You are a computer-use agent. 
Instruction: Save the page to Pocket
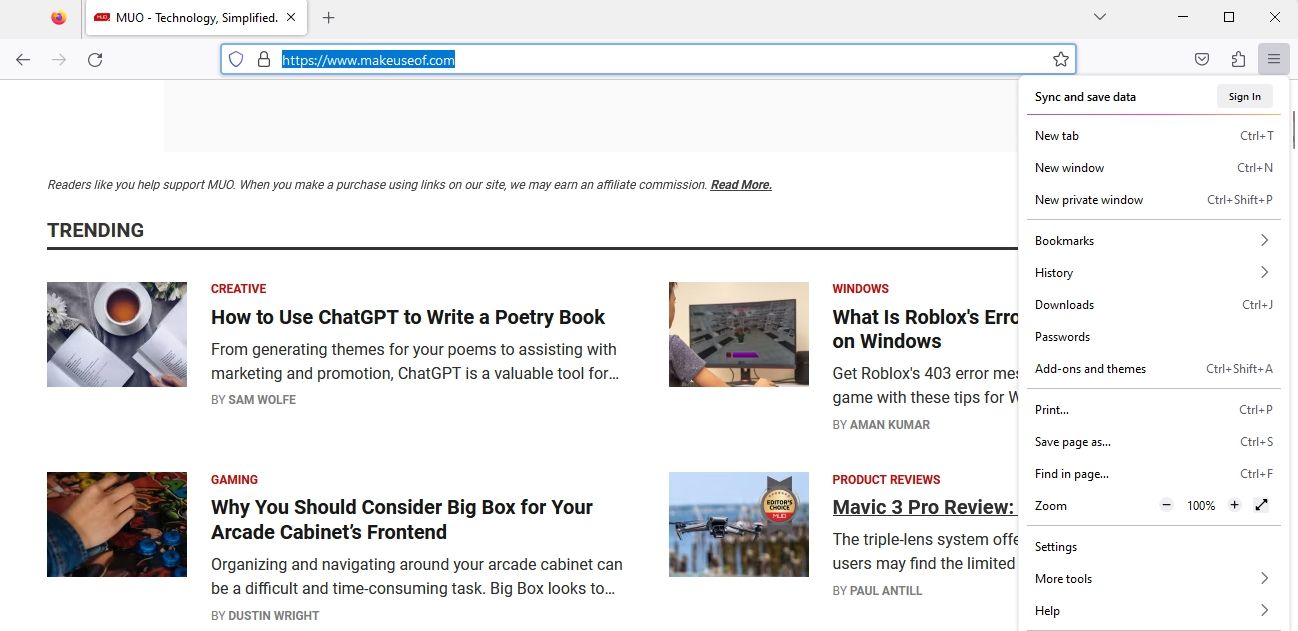pos(1202,59)
